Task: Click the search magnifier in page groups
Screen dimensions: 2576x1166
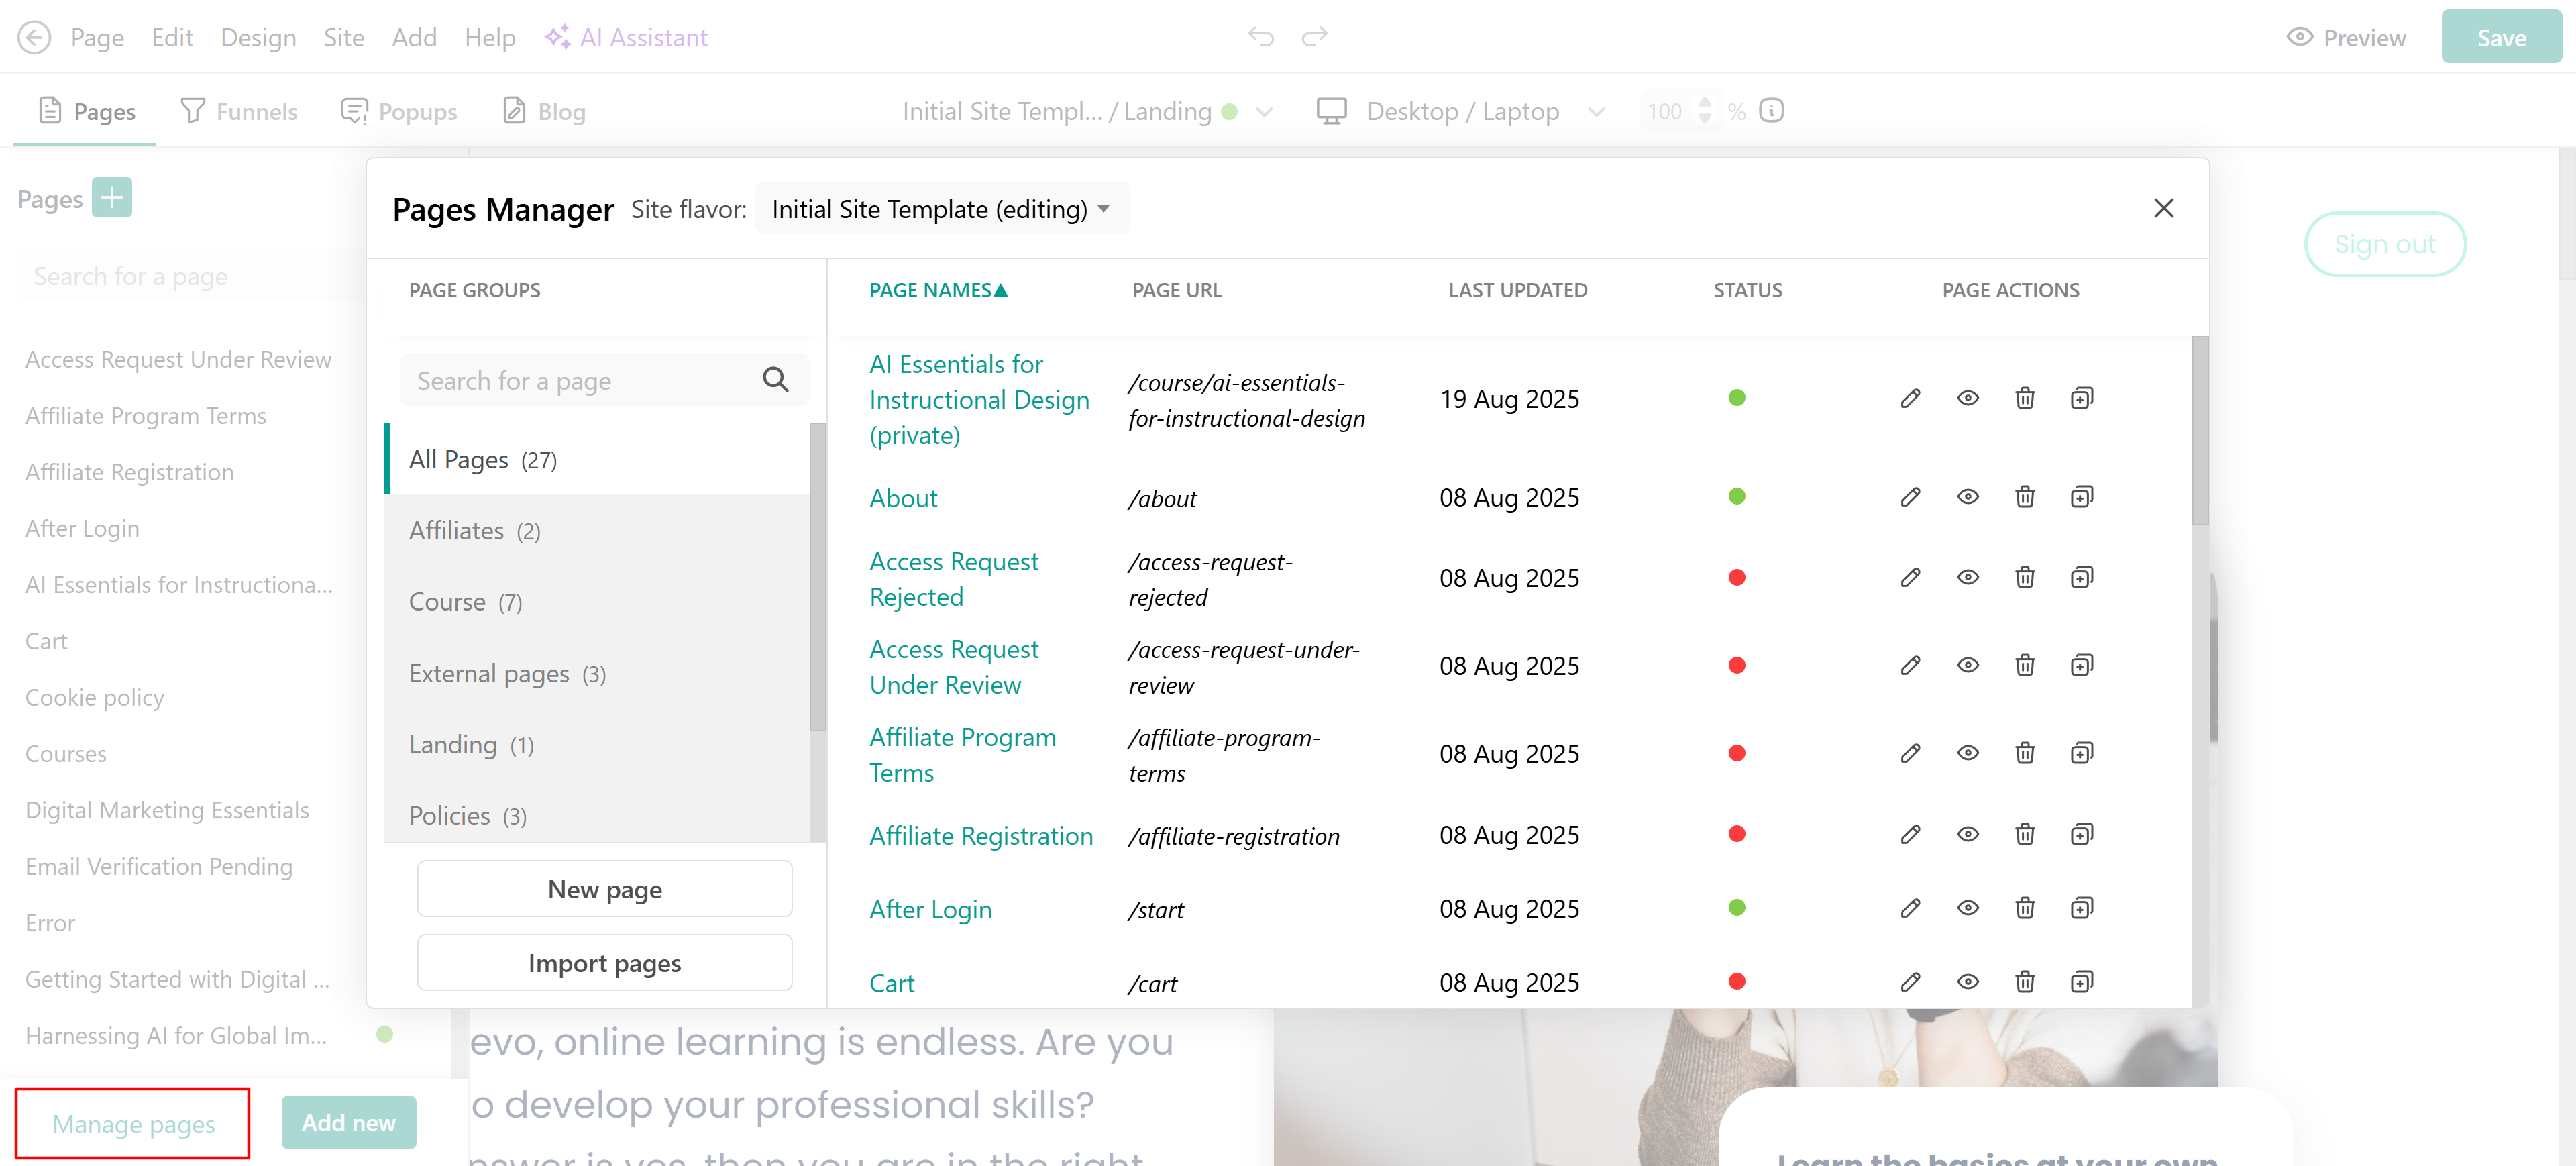Action: 775,380
